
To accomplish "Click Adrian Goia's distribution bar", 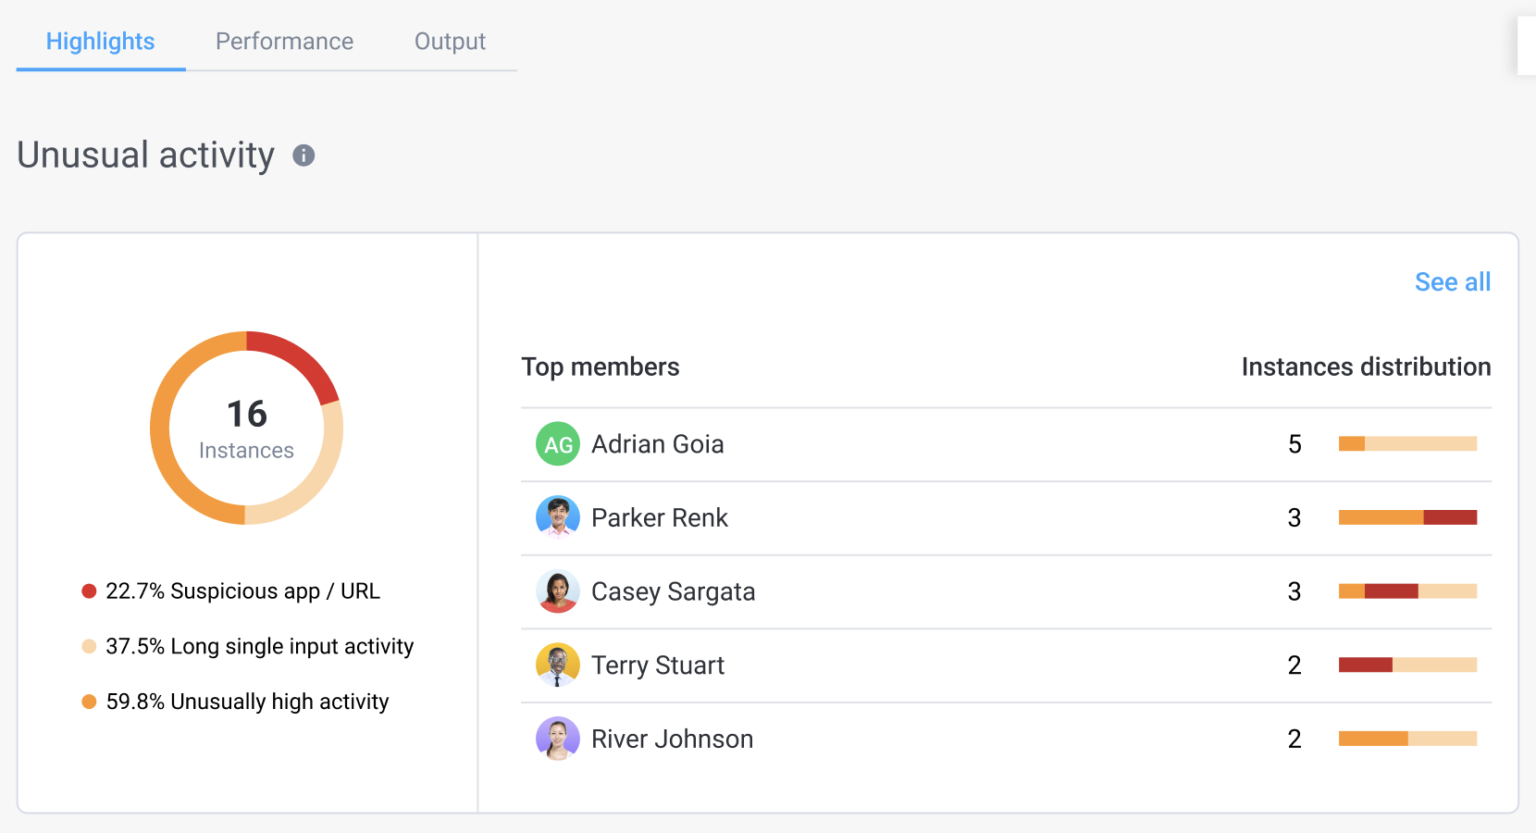I will pyautogui.click(x=1407, y=443).
